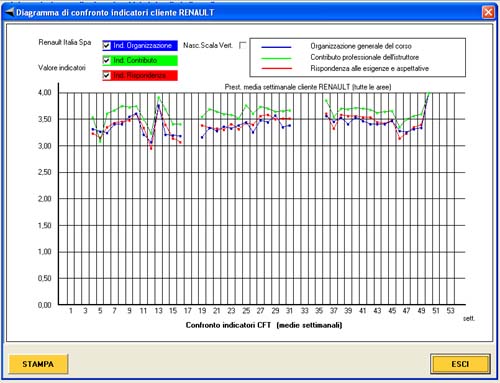Click the red Ind. Rispondenza label
This screenshot has width=500, height=383.
pyautogui.click(x=139, y=75)
